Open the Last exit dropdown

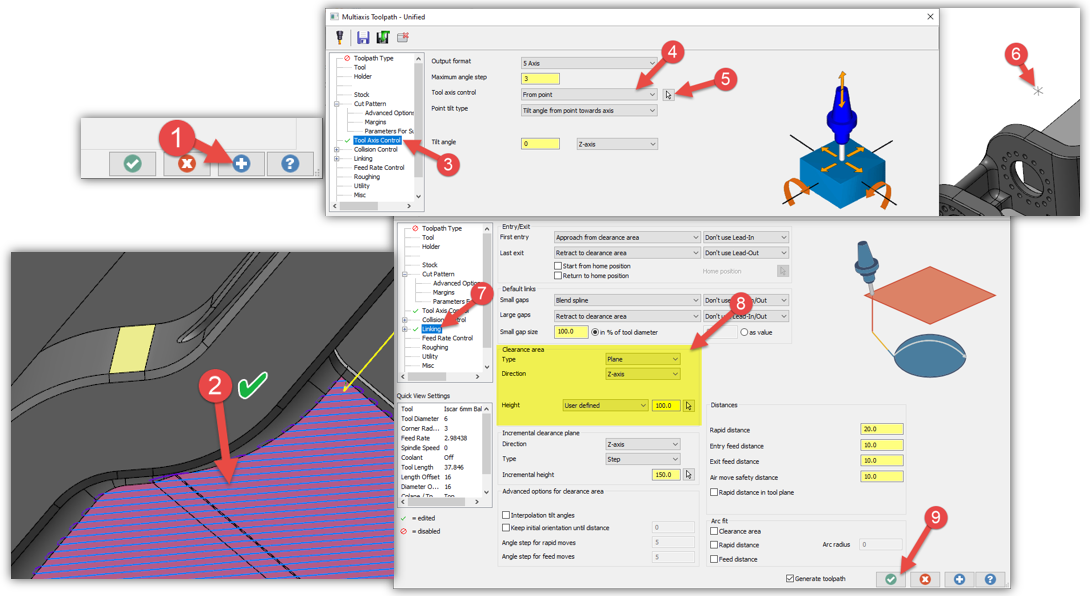click(627, 253)
